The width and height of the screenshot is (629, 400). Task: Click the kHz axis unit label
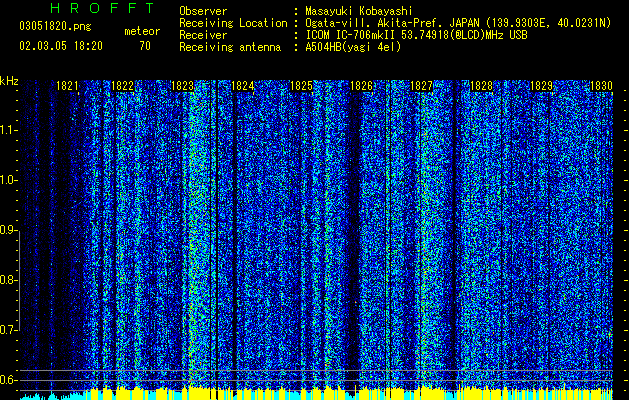click(x=9, y=81)
